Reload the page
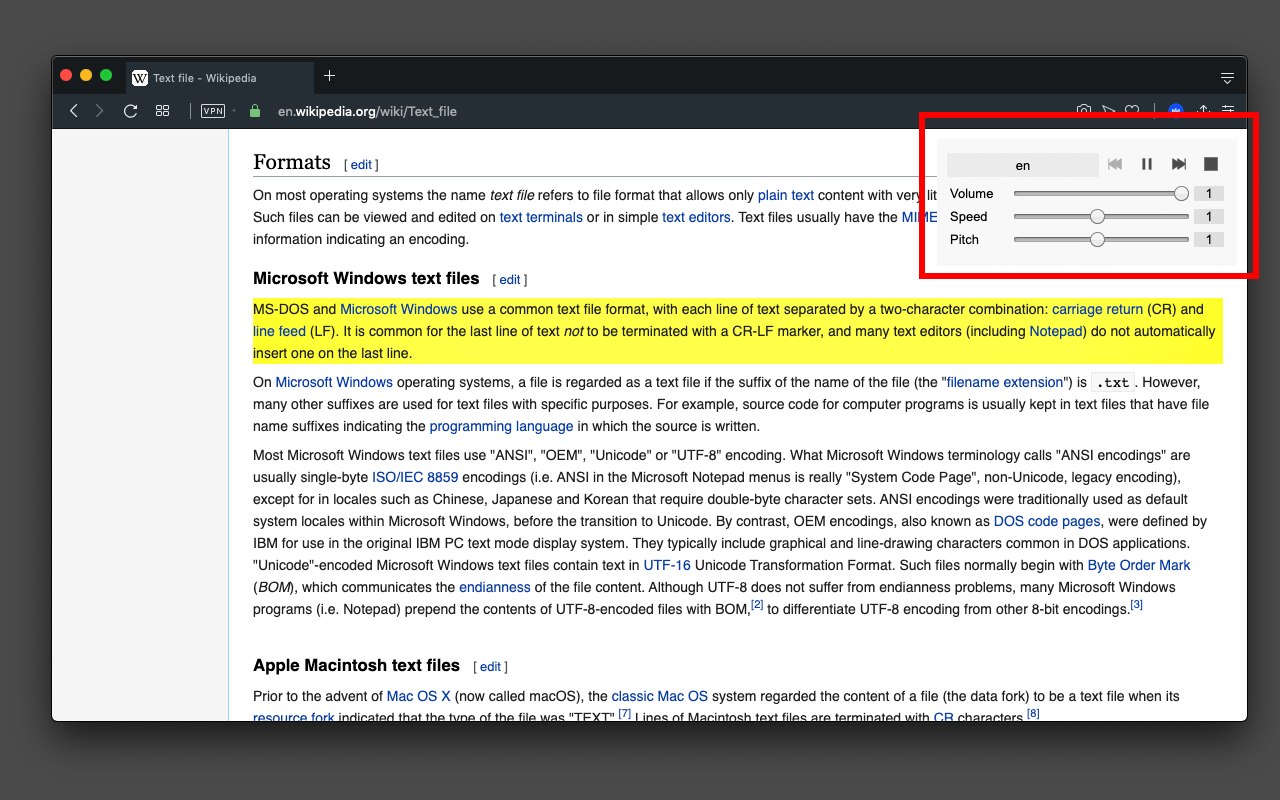 pos(130,111)
